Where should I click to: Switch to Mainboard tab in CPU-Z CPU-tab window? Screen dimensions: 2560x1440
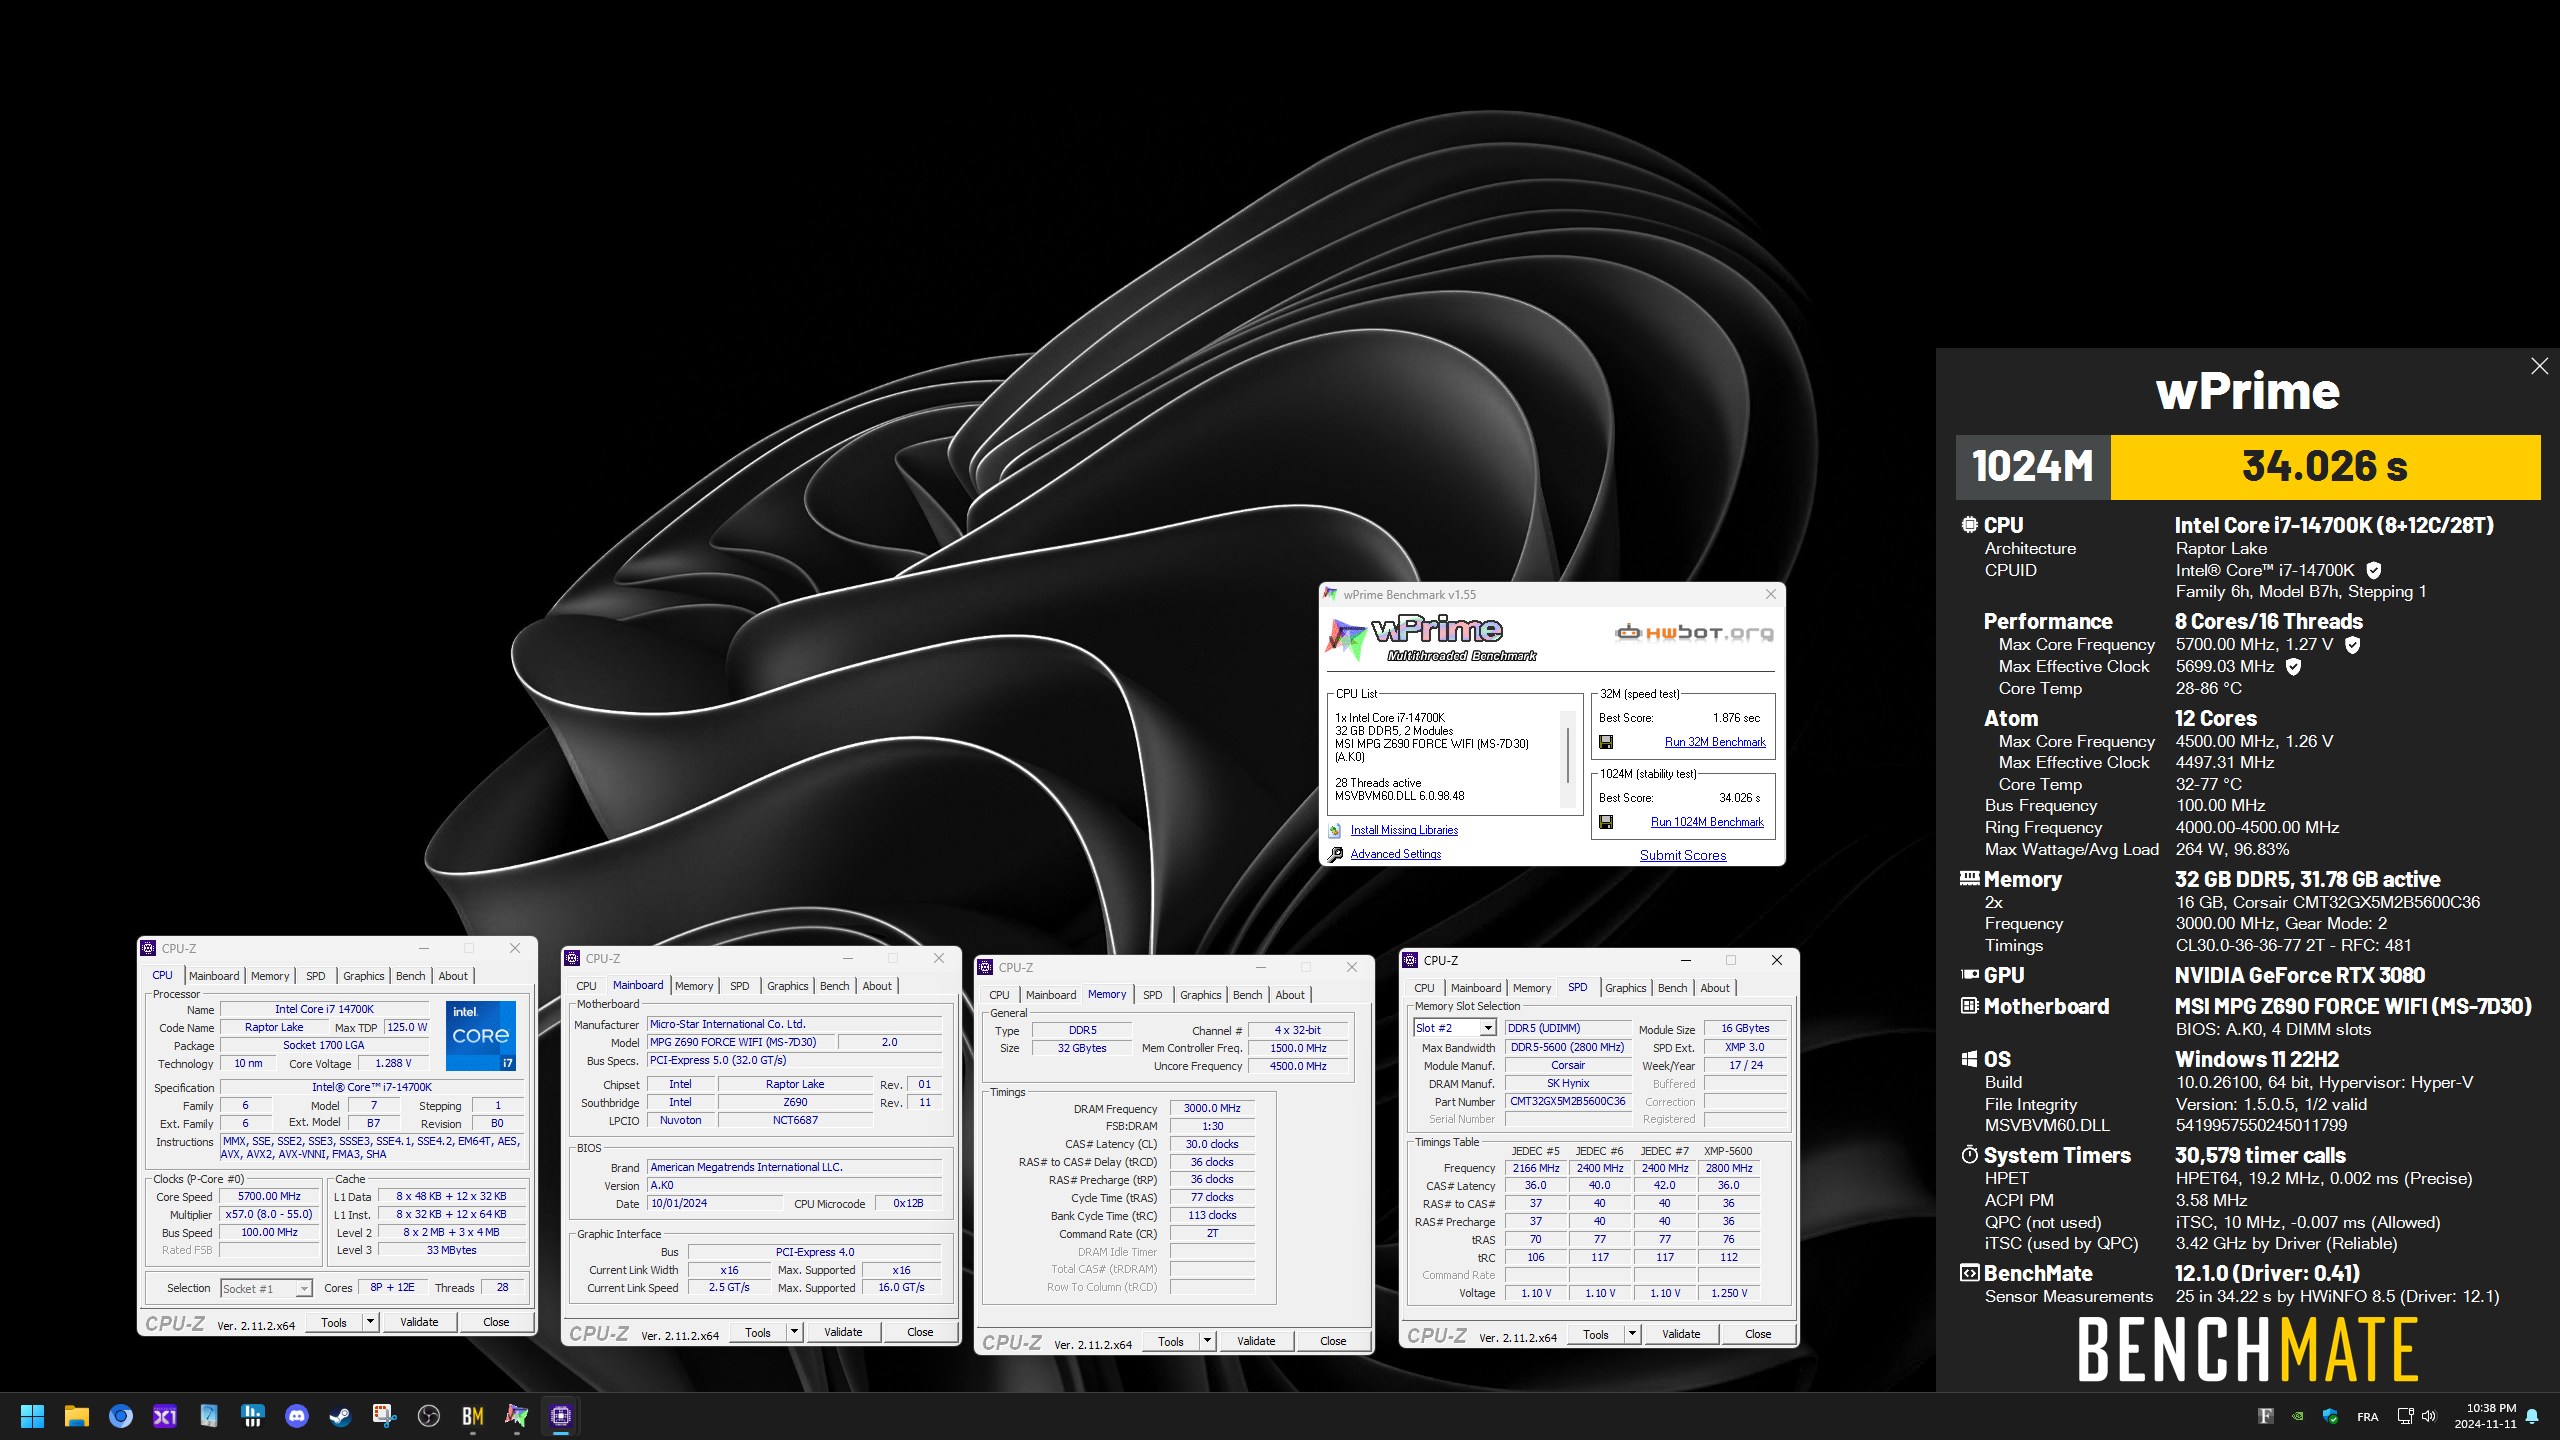point(214,976)
